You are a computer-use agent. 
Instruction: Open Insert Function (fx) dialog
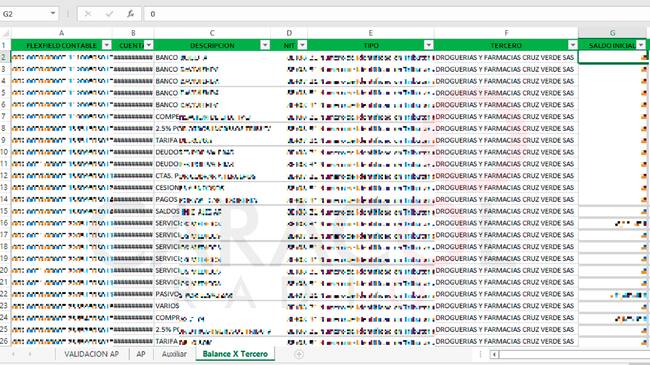130,14
